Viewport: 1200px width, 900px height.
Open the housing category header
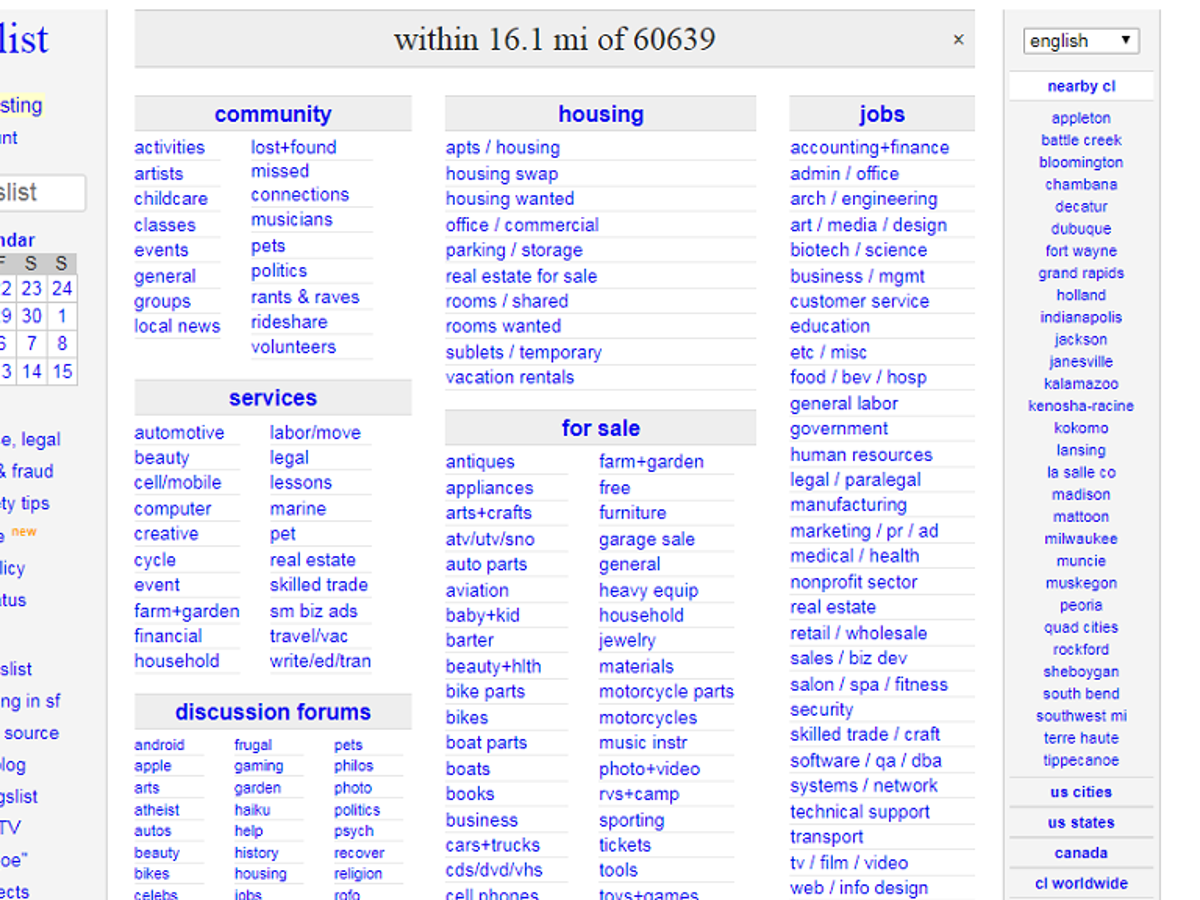(600, 115)
